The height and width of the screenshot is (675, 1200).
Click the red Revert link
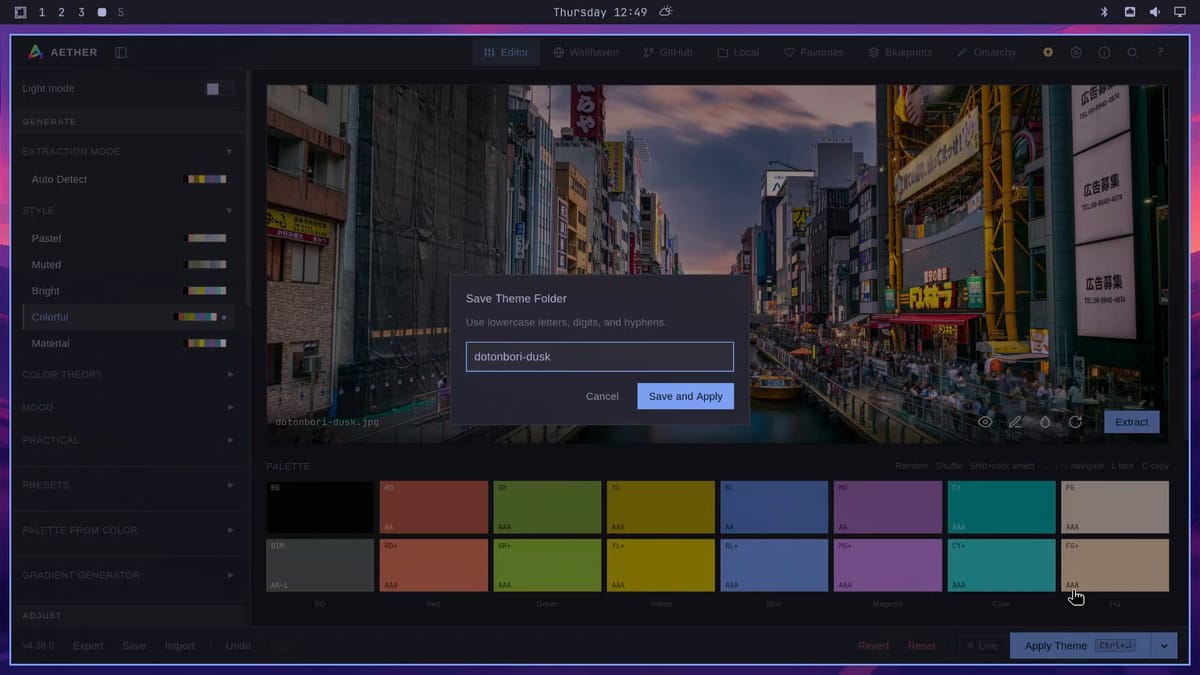(x=873, y=646)
